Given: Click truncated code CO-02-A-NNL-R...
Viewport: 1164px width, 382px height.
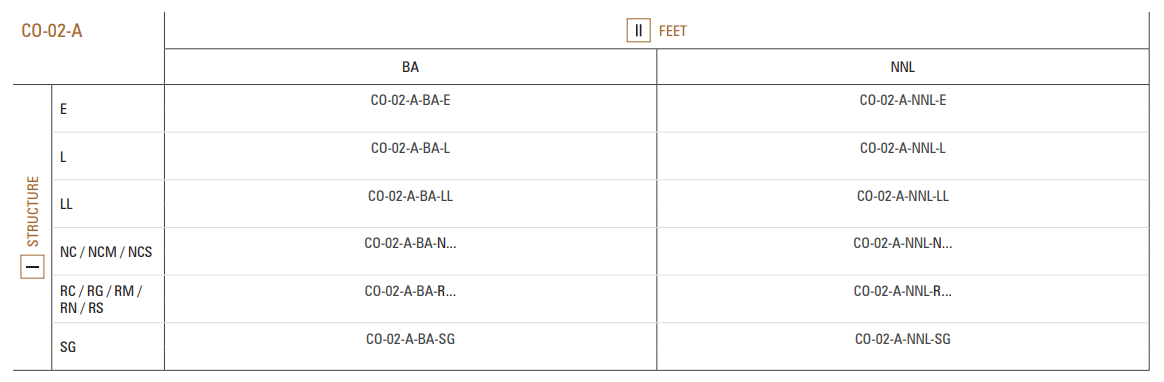Looking at the screenshot, I should pos(903,292).
